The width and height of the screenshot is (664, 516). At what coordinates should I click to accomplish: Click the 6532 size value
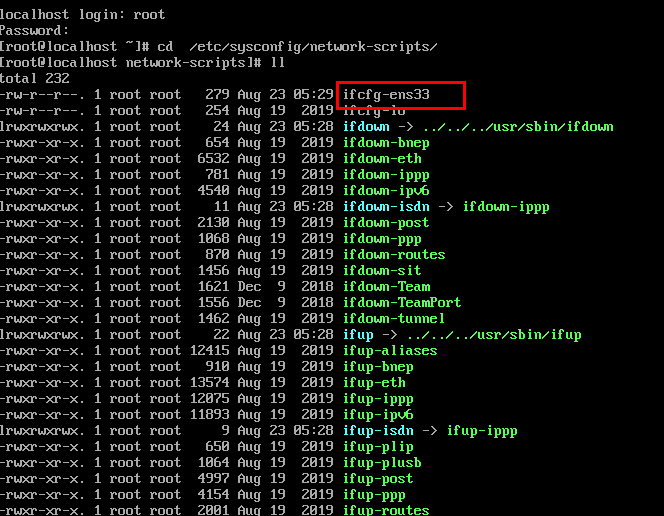(213, 159)
